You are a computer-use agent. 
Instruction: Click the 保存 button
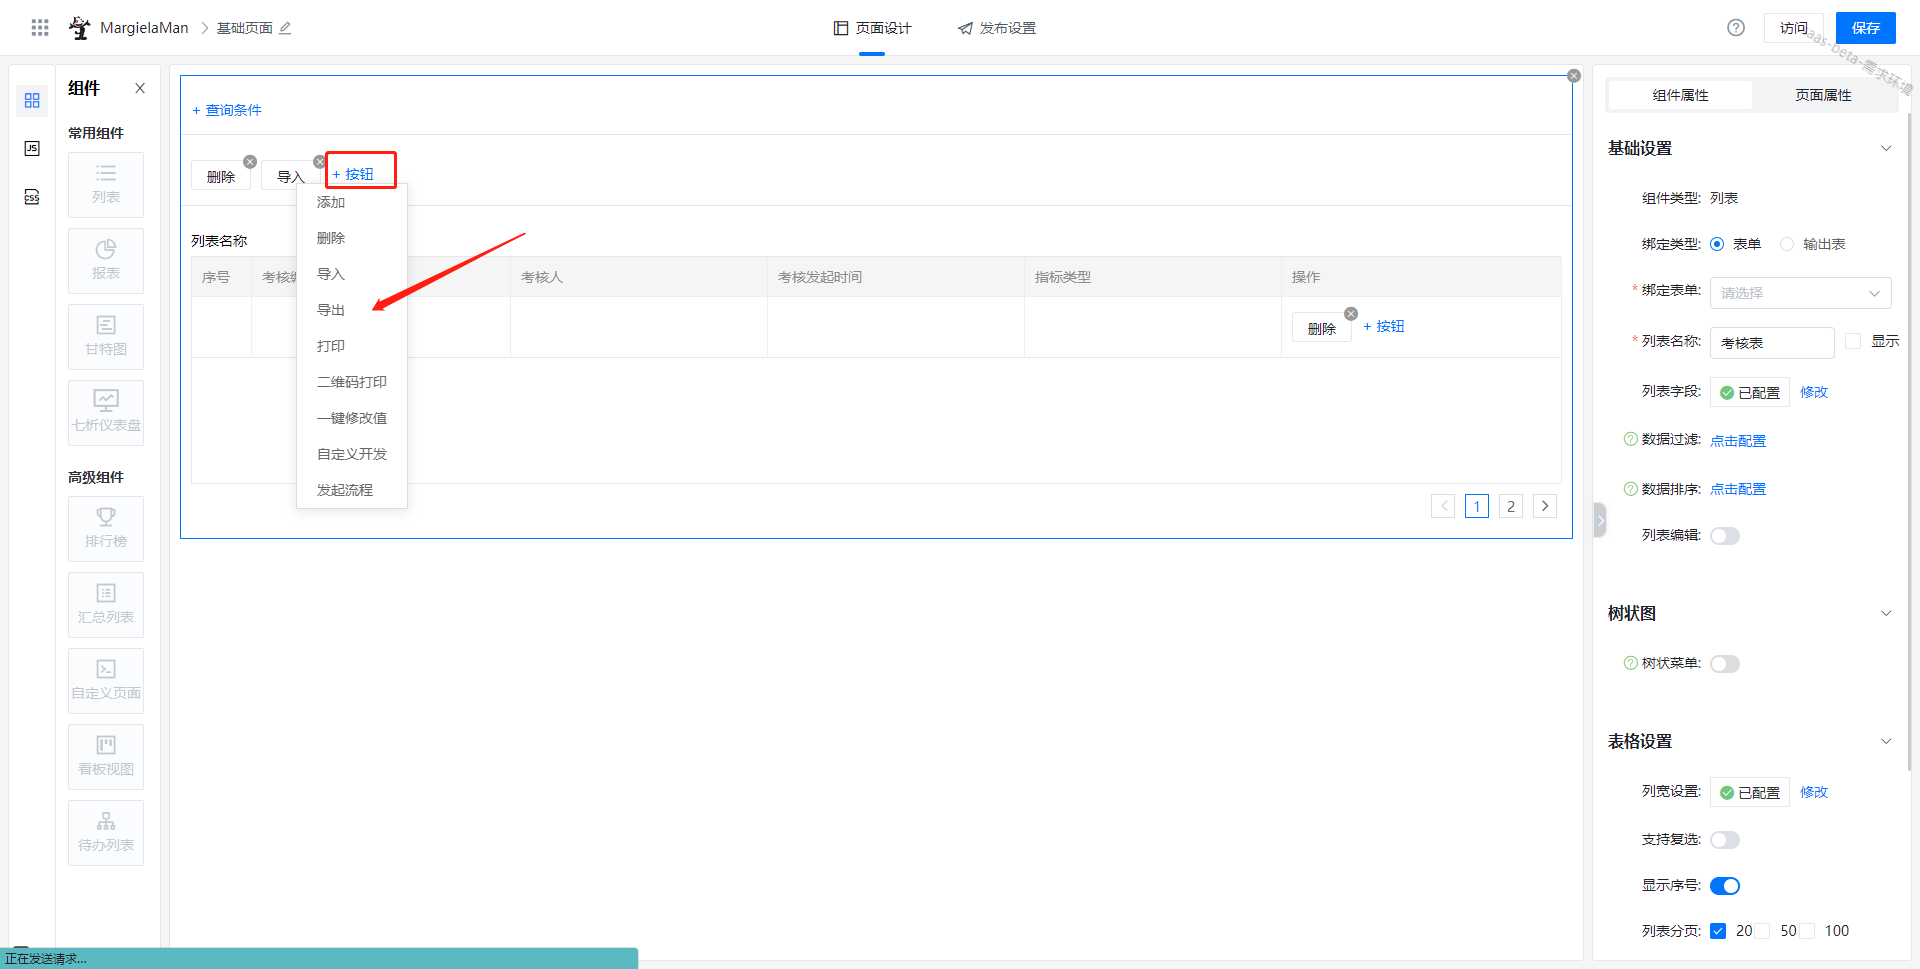[x=1866, y=28]
